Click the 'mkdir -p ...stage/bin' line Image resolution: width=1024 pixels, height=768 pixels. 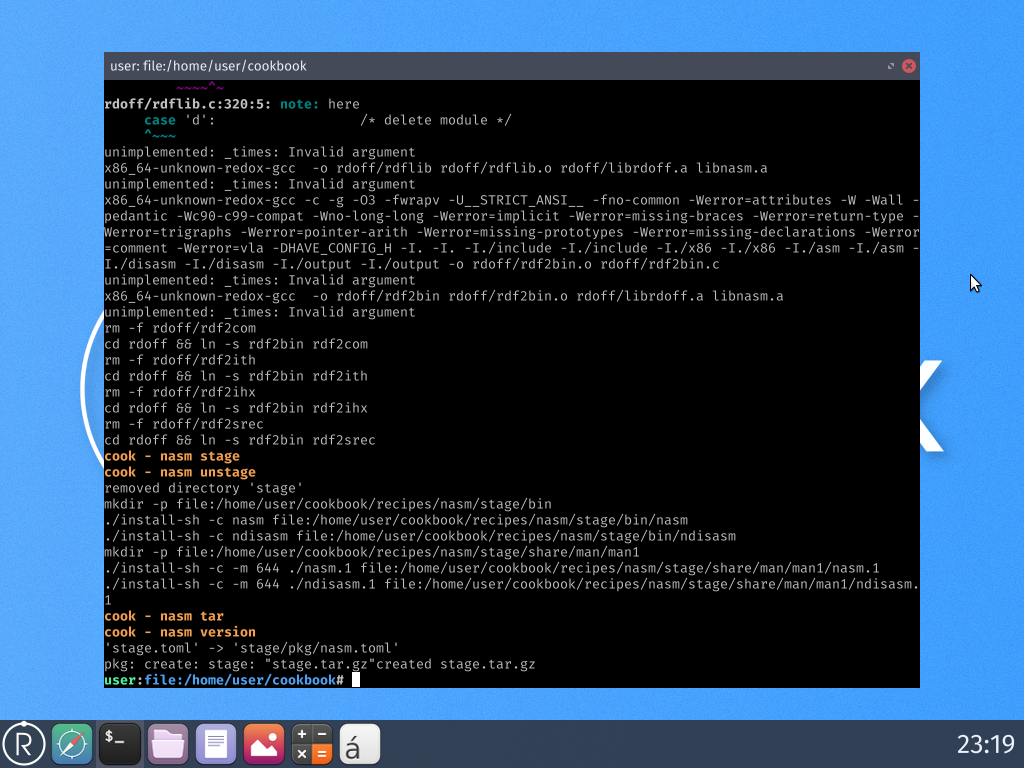(328, 504)
